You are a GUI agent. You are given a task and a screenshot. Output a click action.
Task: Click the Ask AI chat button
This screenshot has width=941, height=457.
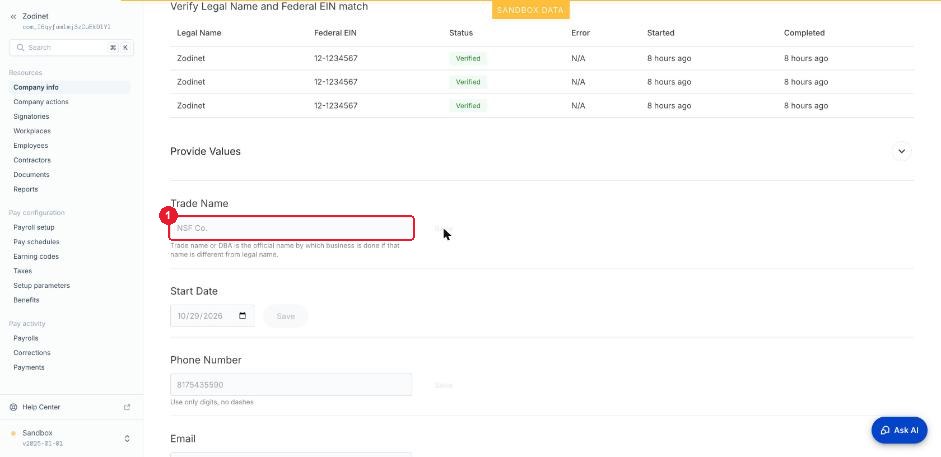tap(899, 430)
